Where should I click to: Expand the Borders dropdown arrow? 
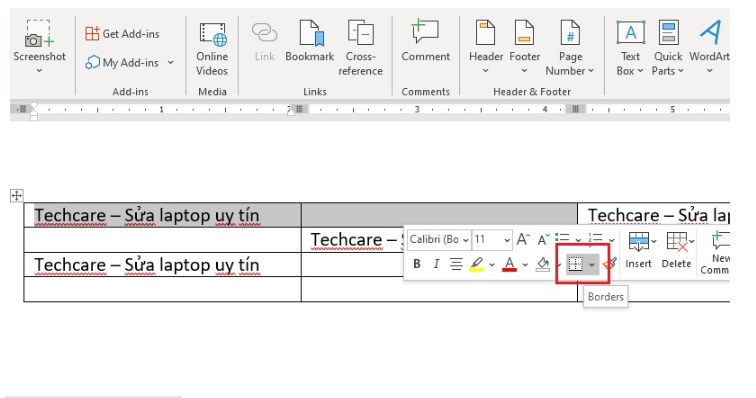point(592,264)
